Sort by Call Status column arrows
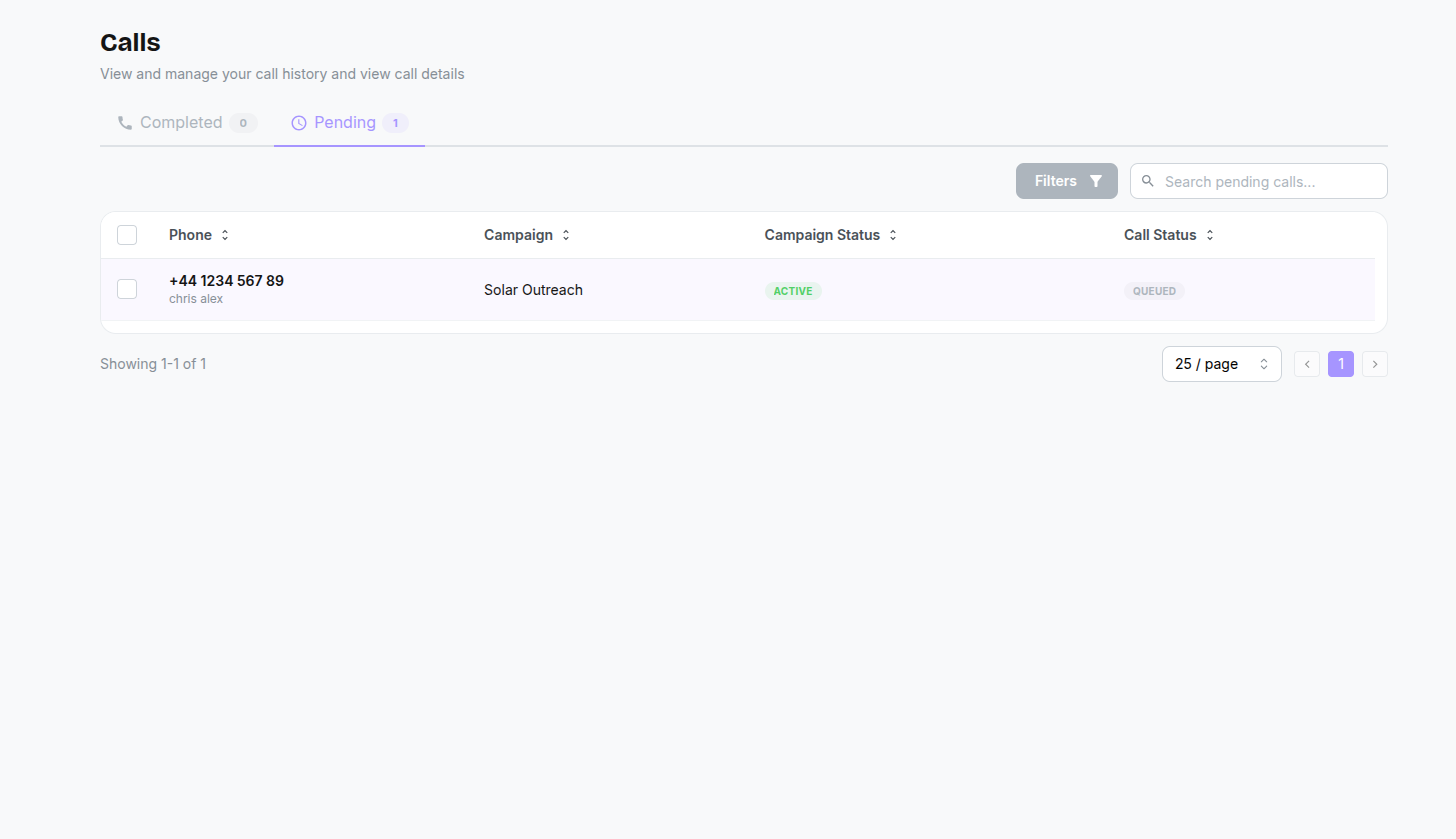The width and height of the screenshot is (1456, 839). pos(1210,235)
